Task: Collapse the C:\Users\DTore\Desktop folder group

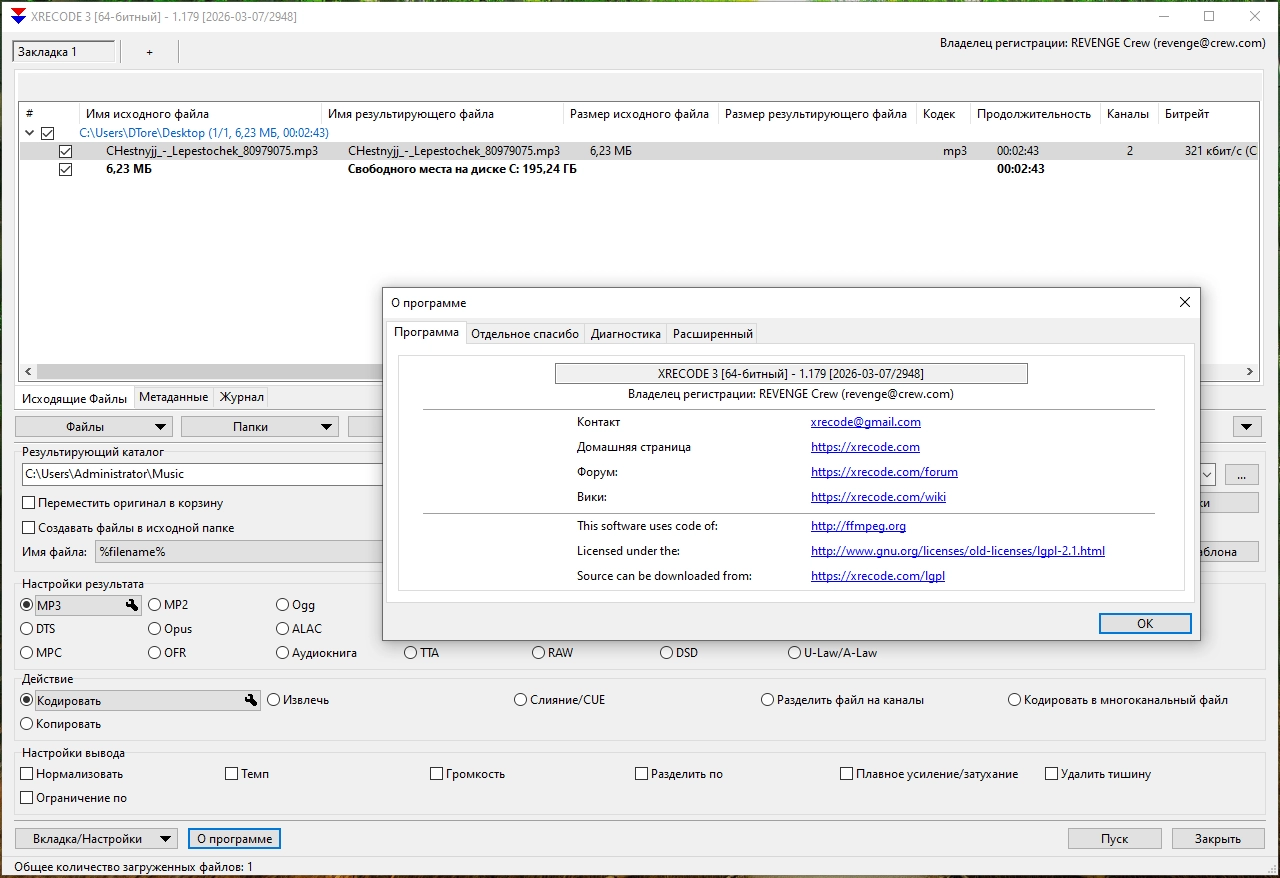Action: [x=29, y=133]
